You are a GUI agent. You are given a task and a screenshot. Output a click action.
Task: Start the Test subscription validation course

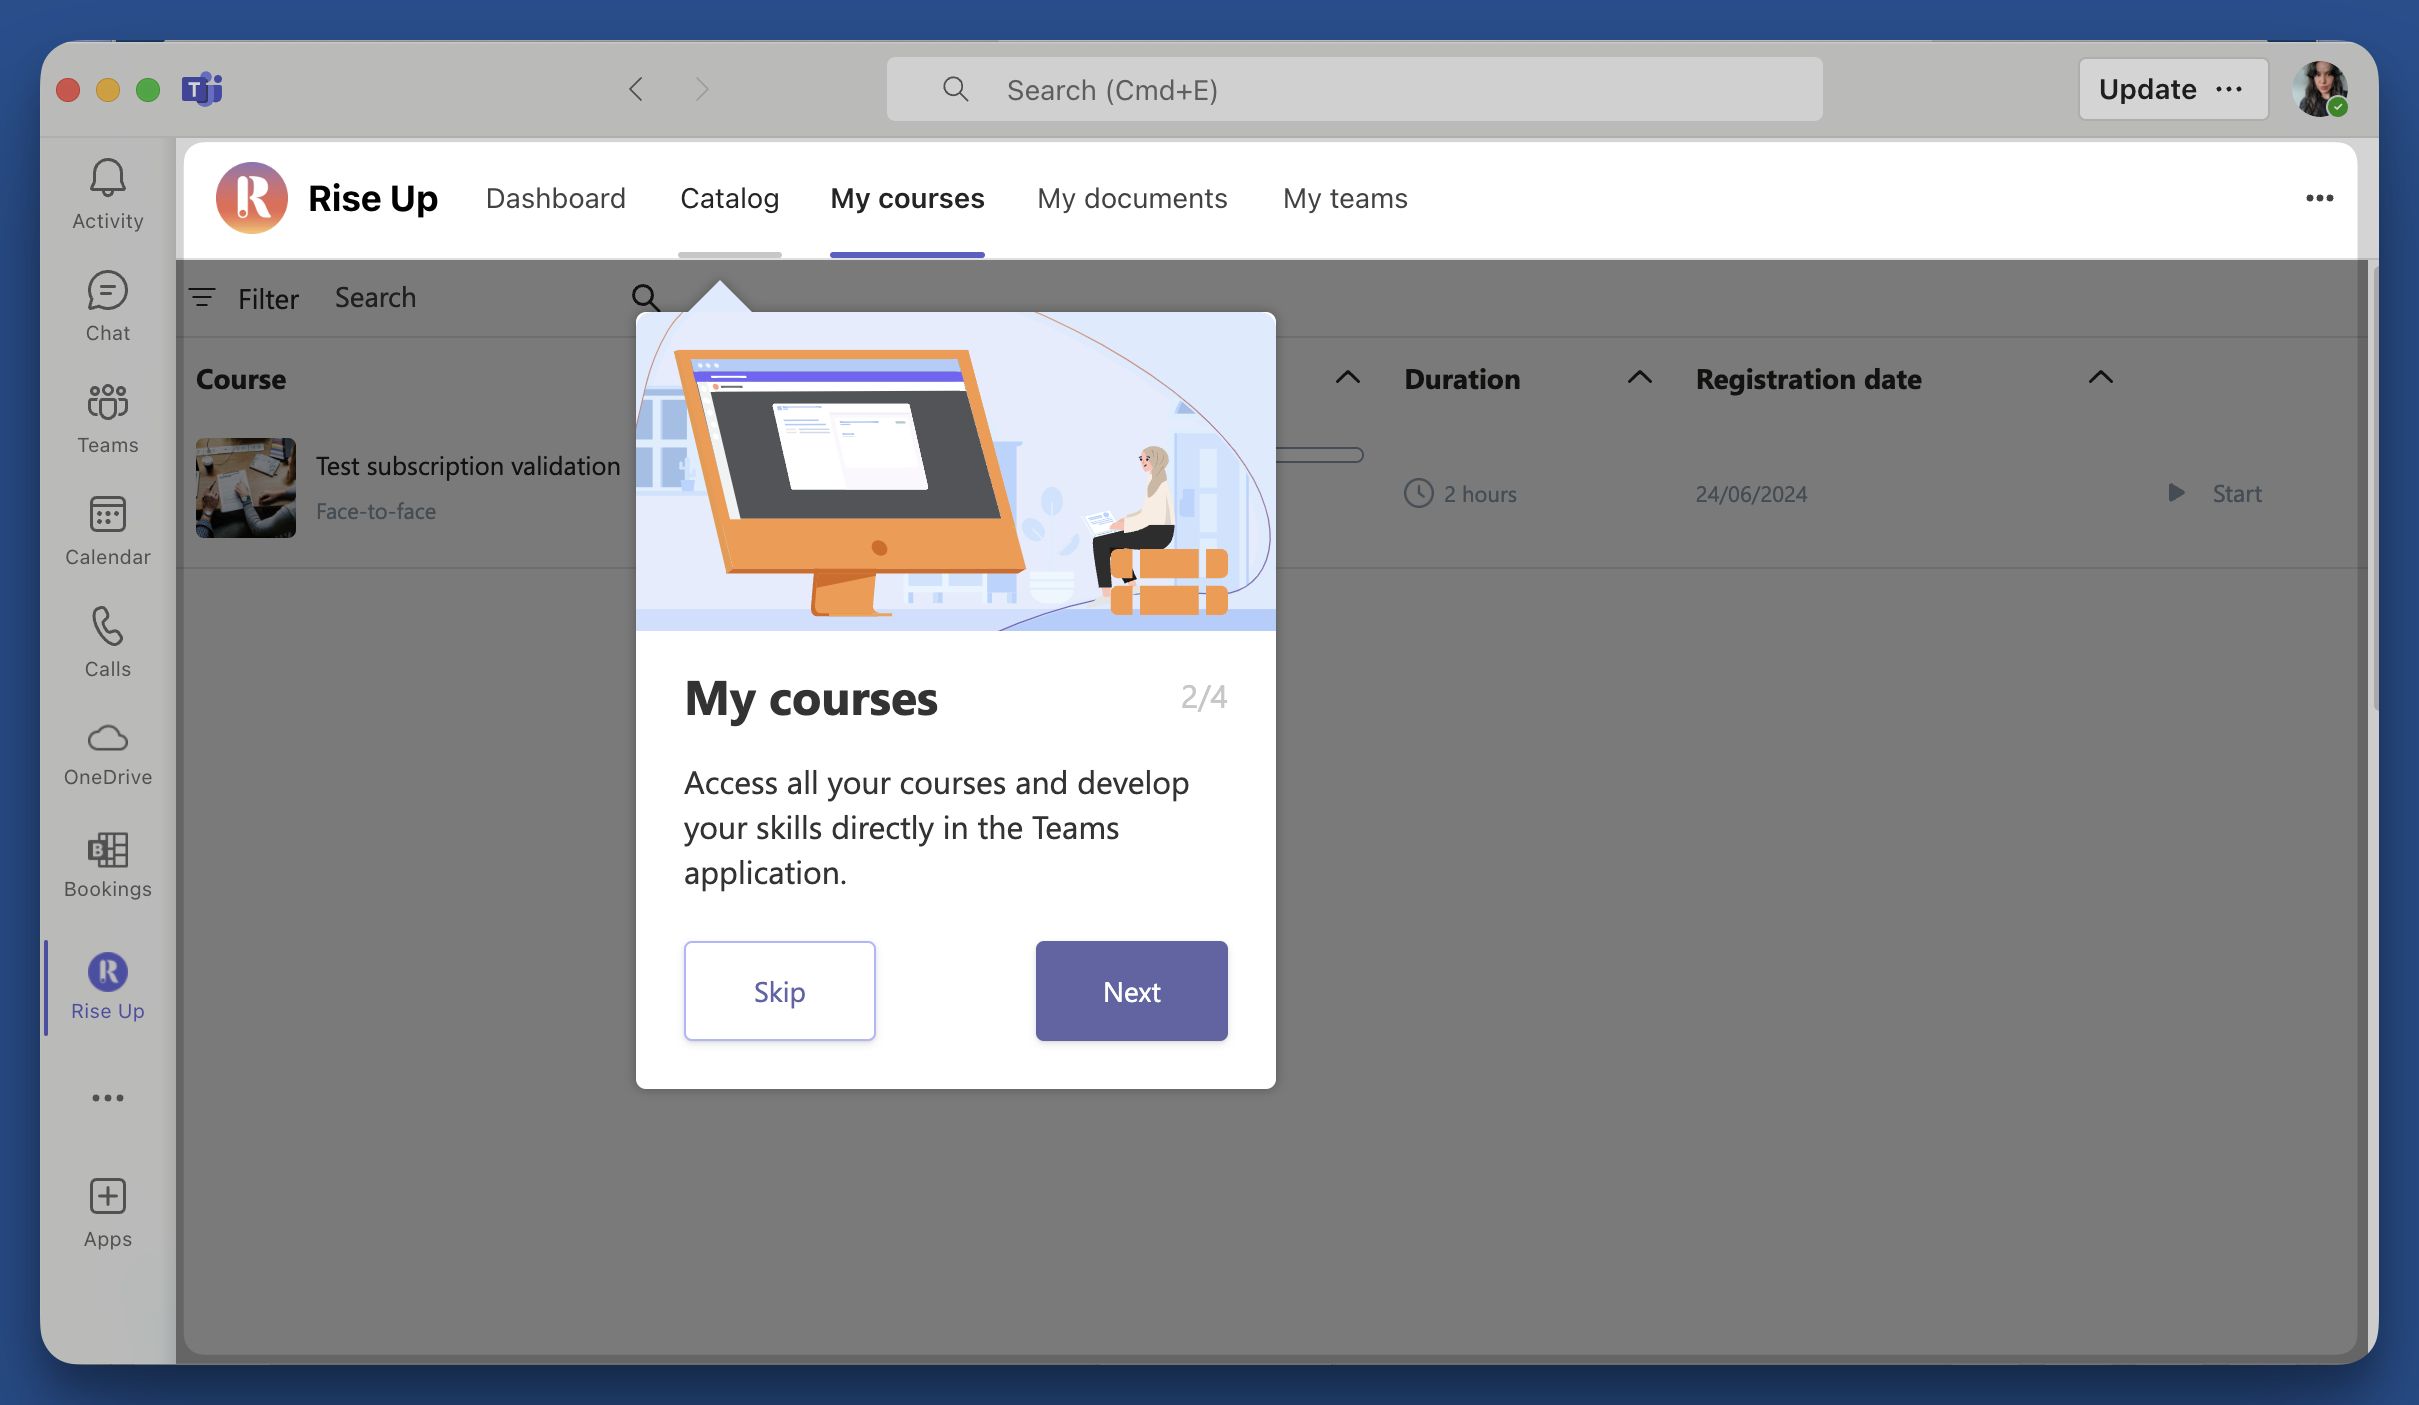point(2215,493)
